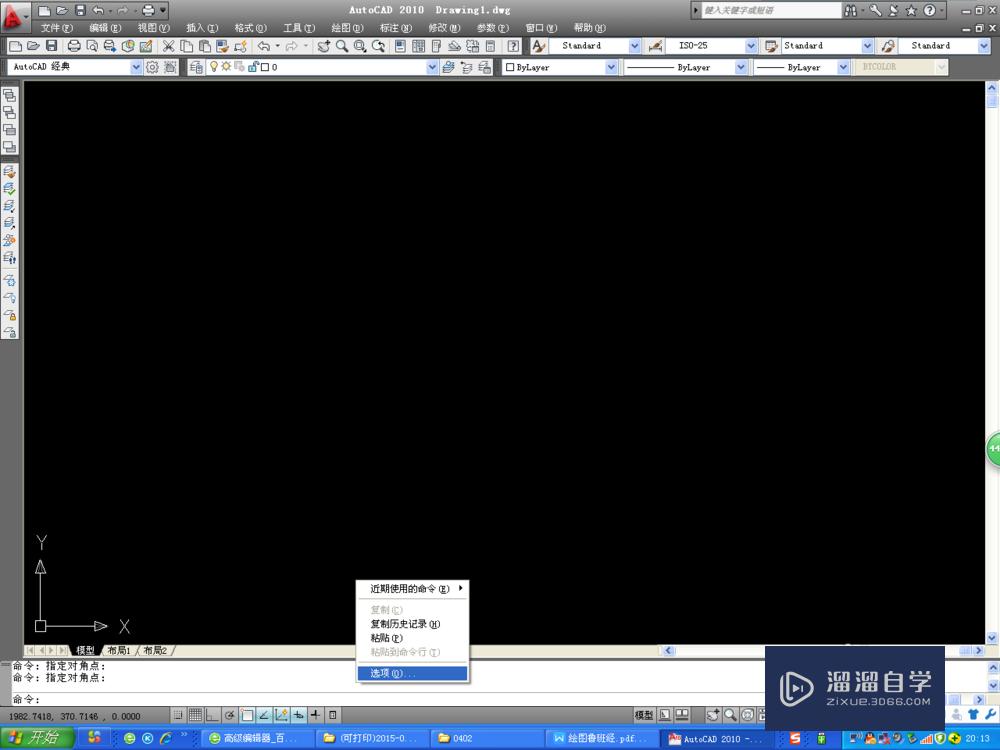The height and width of the screenshot is (750, 1000).
Task: Expand the AutoCAD 经典 workspace dropdown
Action: 136,67
